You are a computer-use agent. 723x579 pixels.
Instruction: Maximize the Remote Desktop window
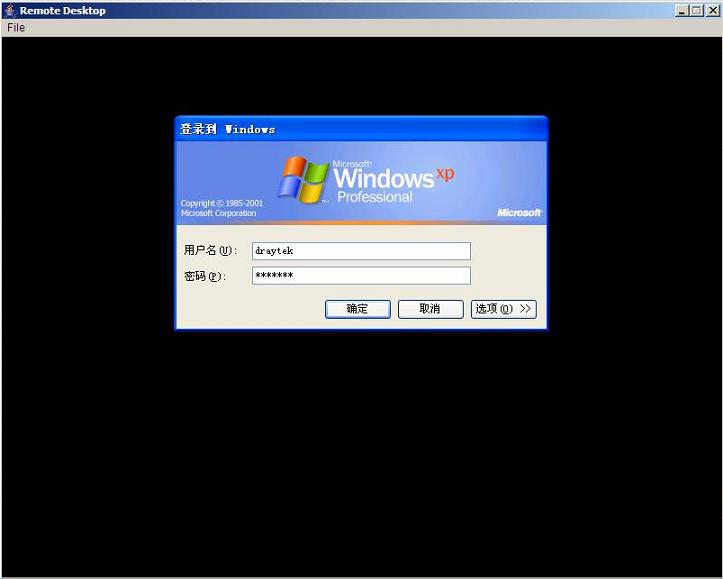pyautogui.click(x=697, y=11)
